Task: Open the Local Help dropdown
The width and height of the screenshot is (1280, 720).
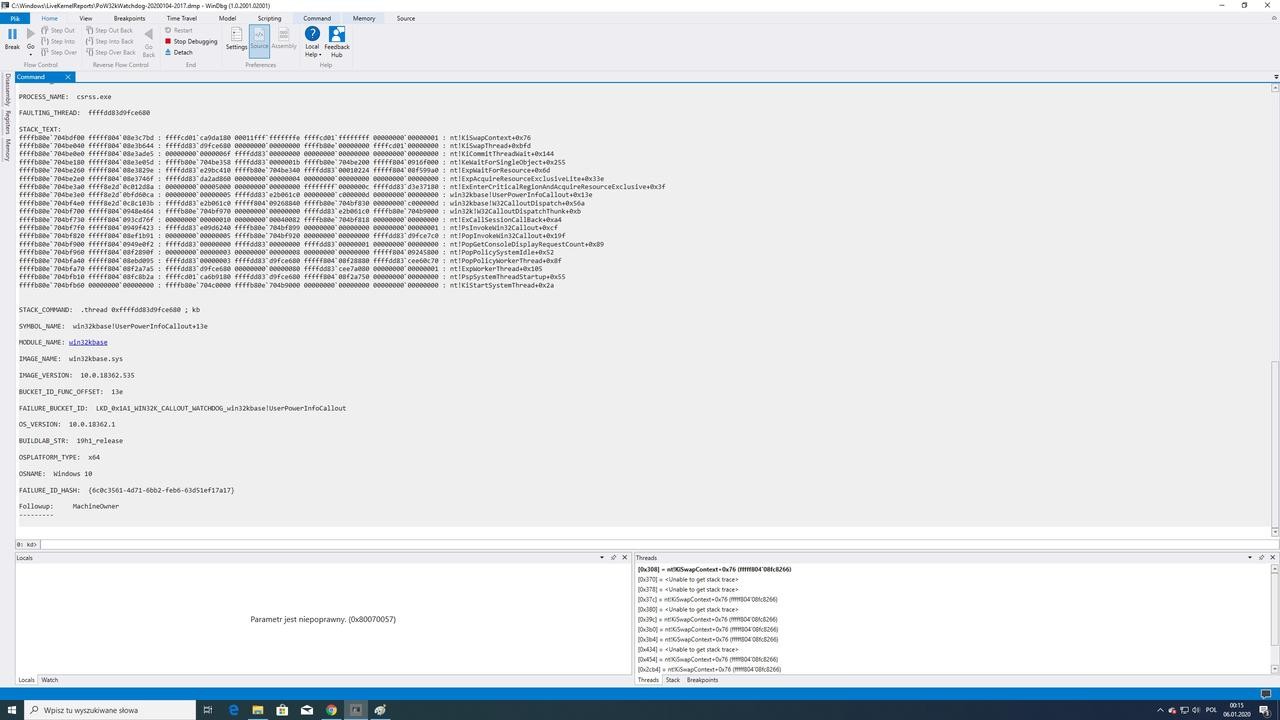Action: 312,41
